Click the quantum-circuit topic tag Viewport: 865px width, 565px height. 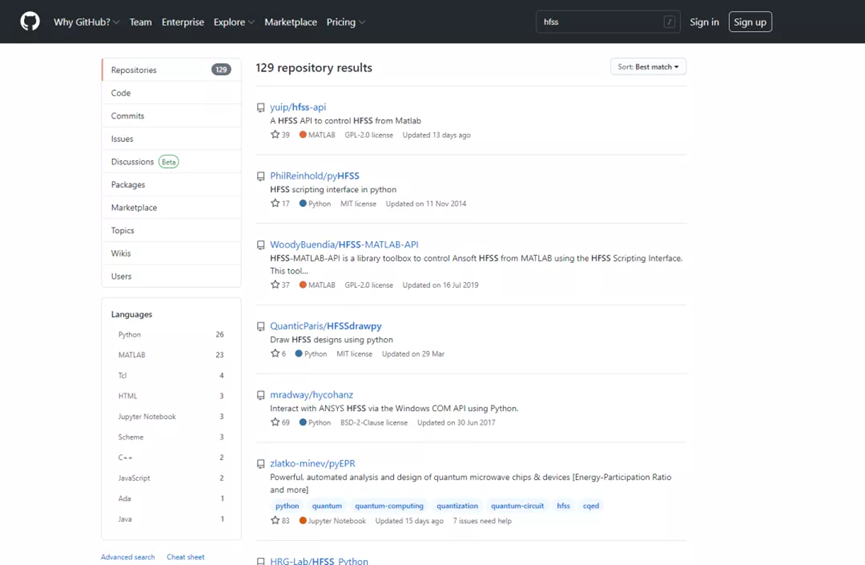(x=517, y=506)
